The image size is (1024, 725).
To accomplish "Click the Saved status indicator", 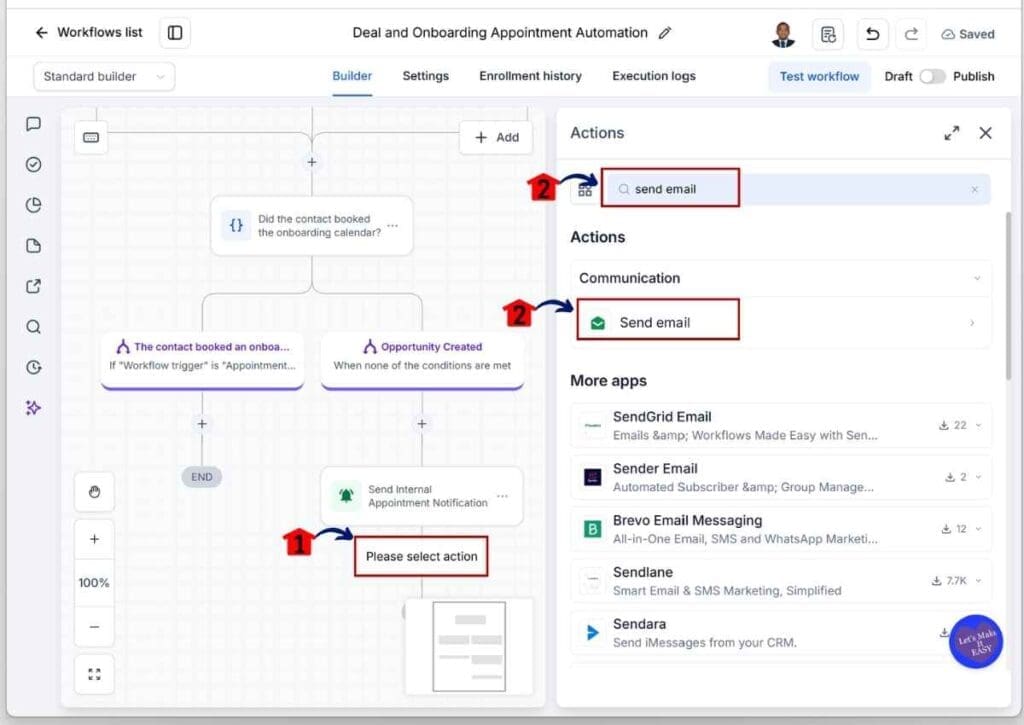I will pos(968,34).
